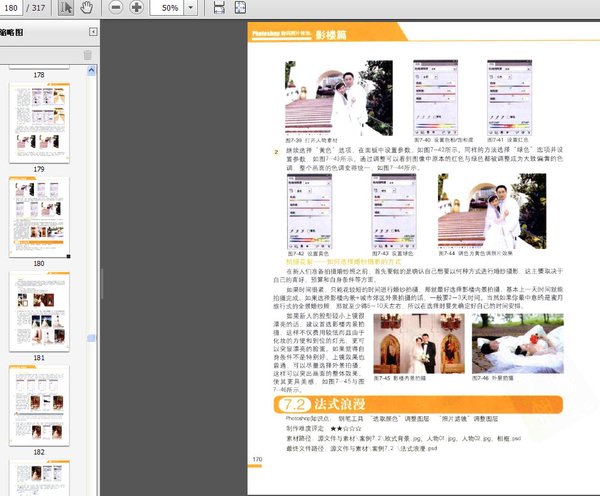Select the page 180 thumbnail
The image size is (600, 496).
click(x=39, y=216)
